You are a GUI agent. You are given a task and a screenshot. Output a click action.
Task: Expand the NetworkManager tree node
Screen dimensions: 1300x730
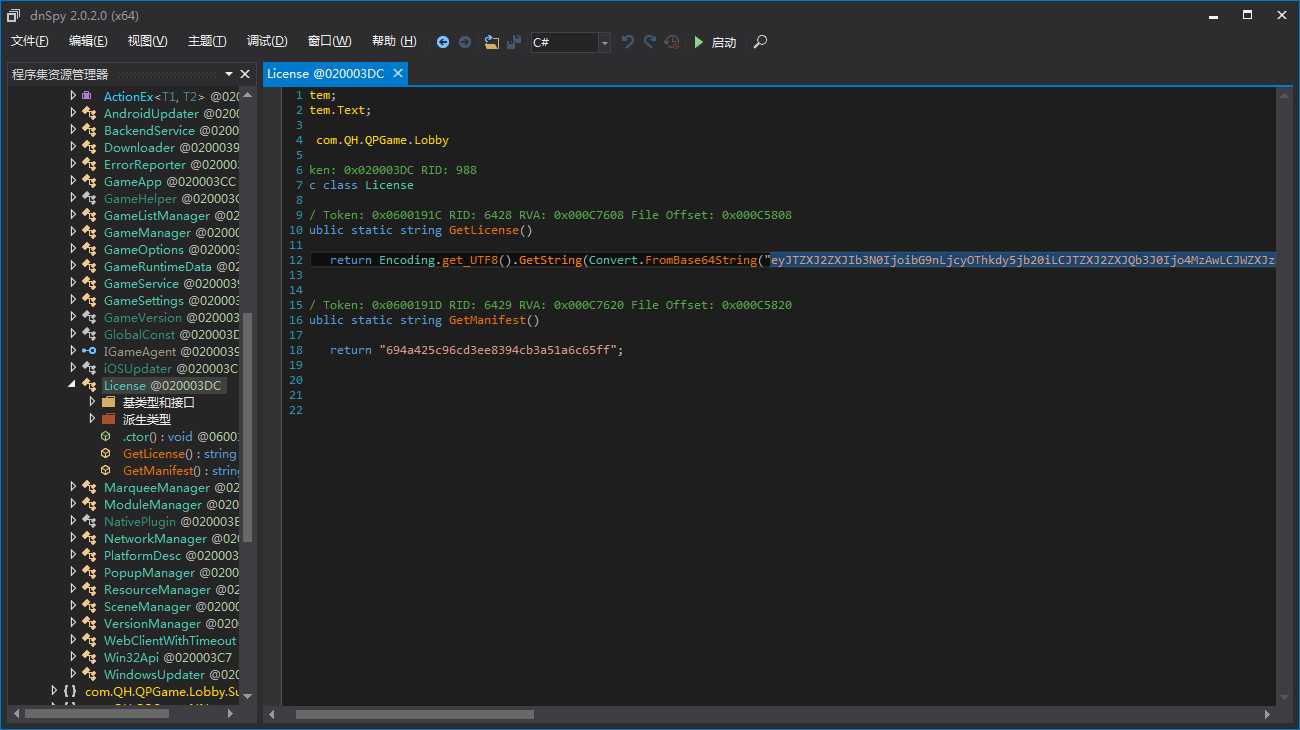(72, 538)
